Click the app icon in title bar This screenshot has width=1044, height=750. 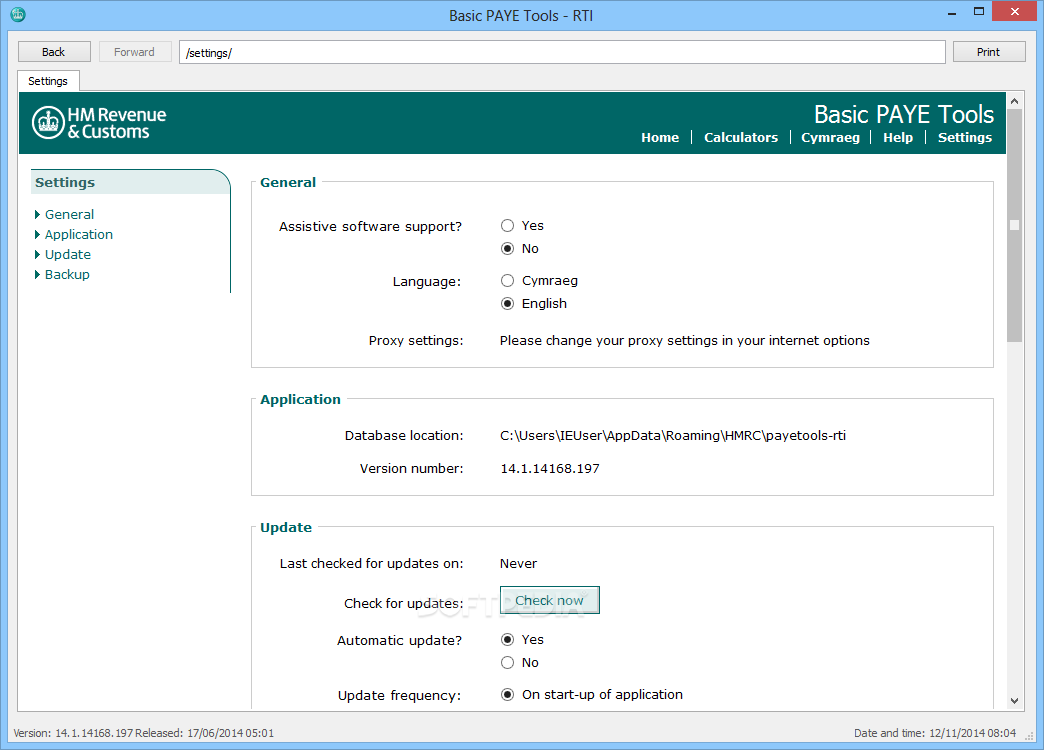pyautogui.click(x=18, y=14)
